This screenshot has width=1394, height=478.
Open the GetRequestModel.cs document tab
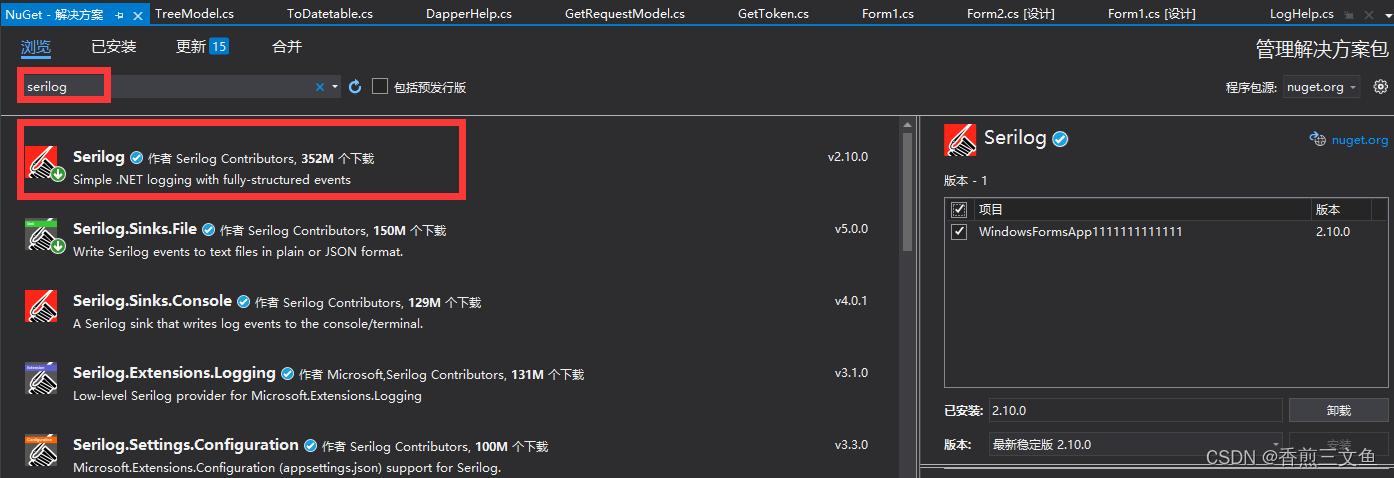(625, 14)
